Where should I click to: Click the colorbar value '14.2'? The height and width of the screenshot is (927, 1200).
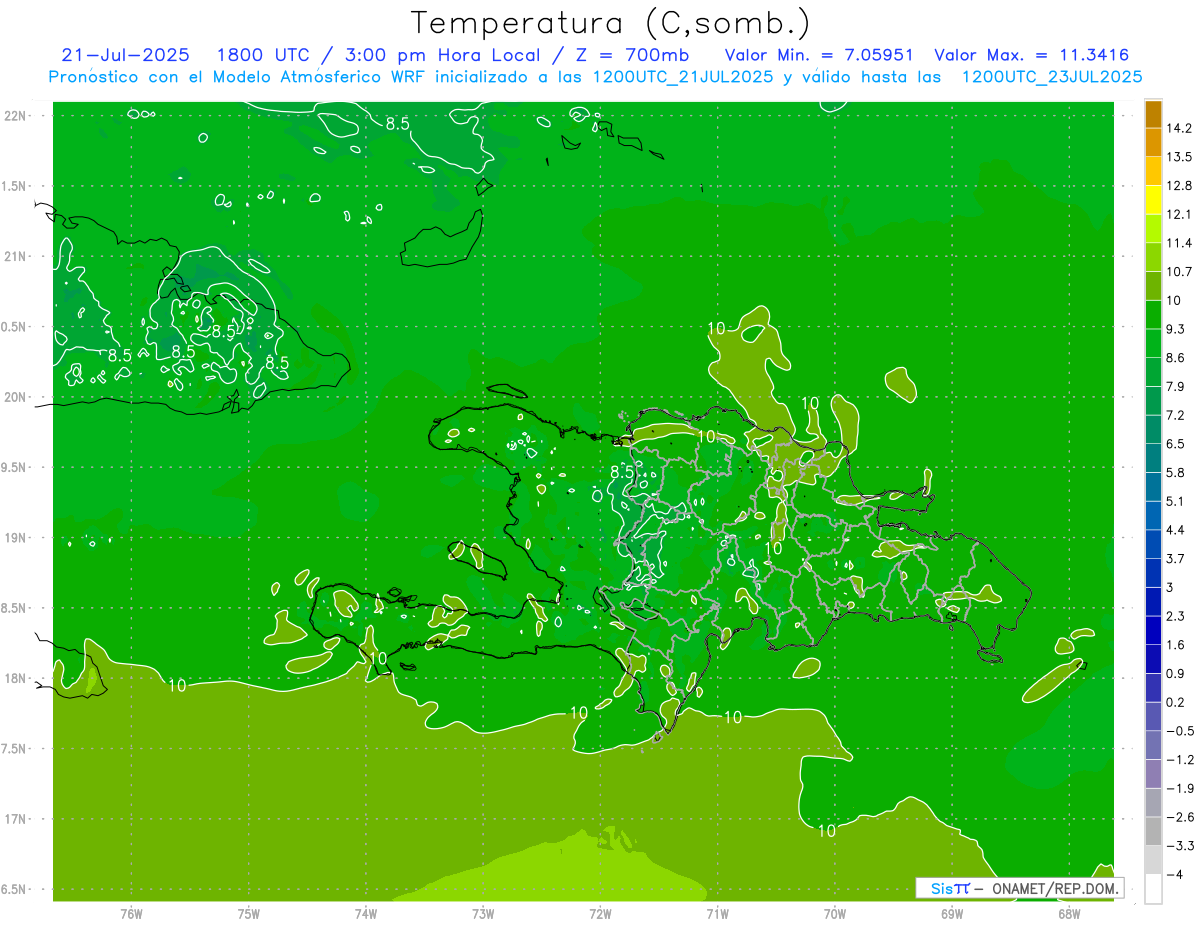pos(1180,128)
